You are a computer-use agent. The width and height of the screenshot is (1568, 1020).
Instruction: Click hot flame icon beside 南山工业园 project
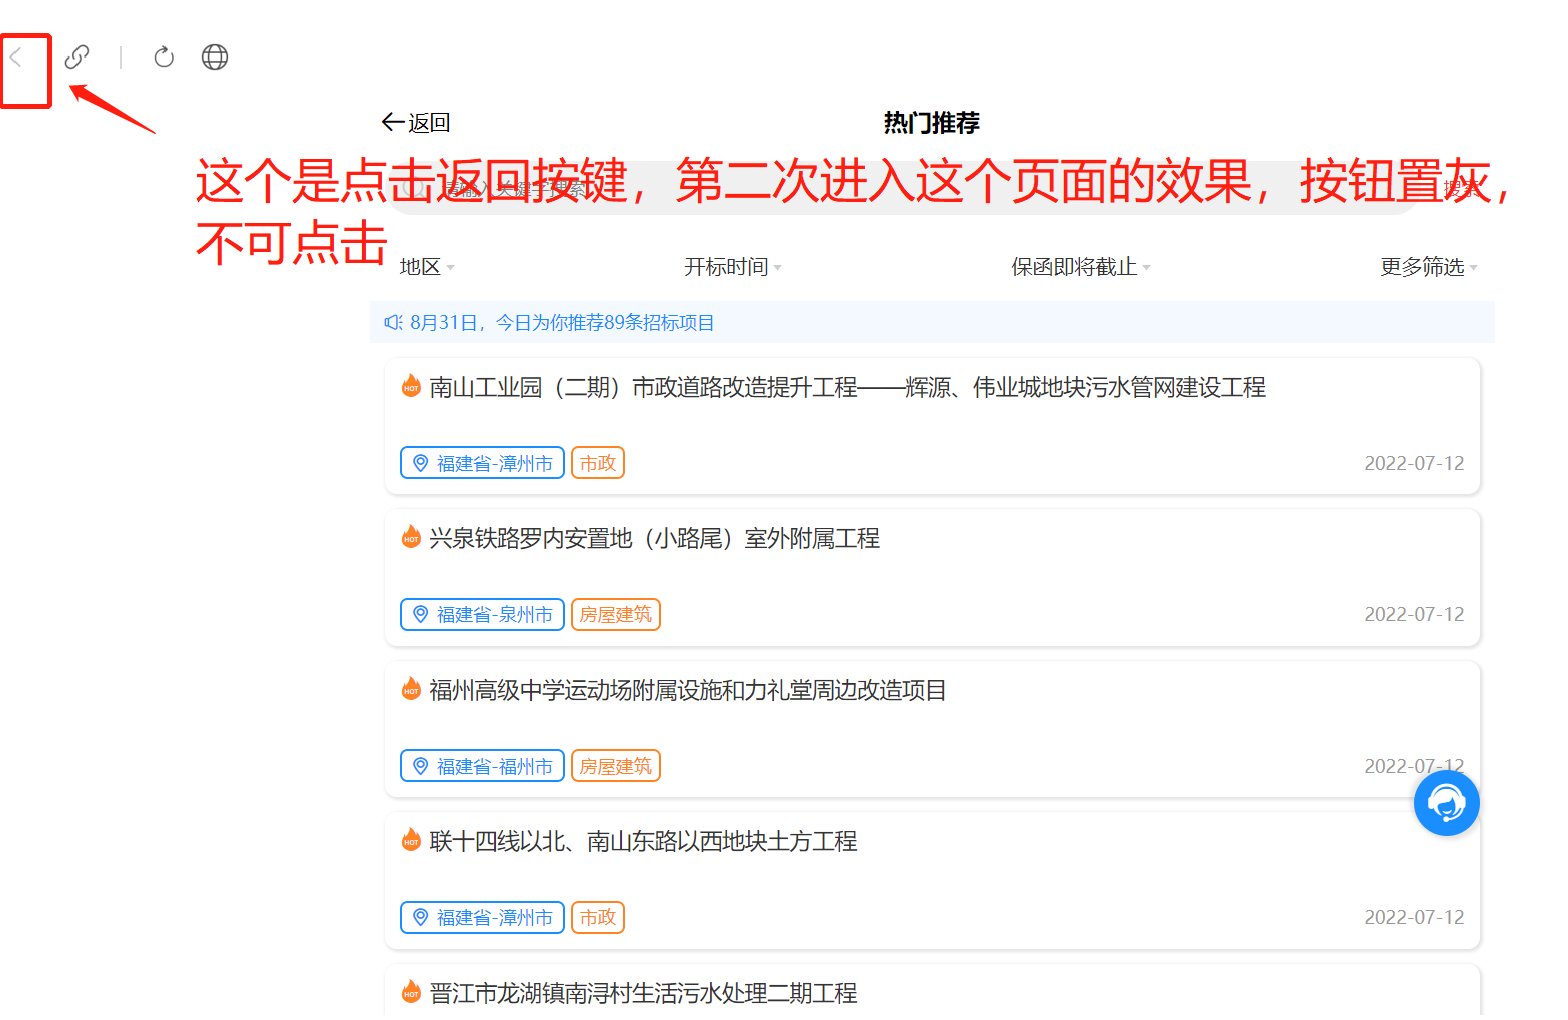click(411, 386)
